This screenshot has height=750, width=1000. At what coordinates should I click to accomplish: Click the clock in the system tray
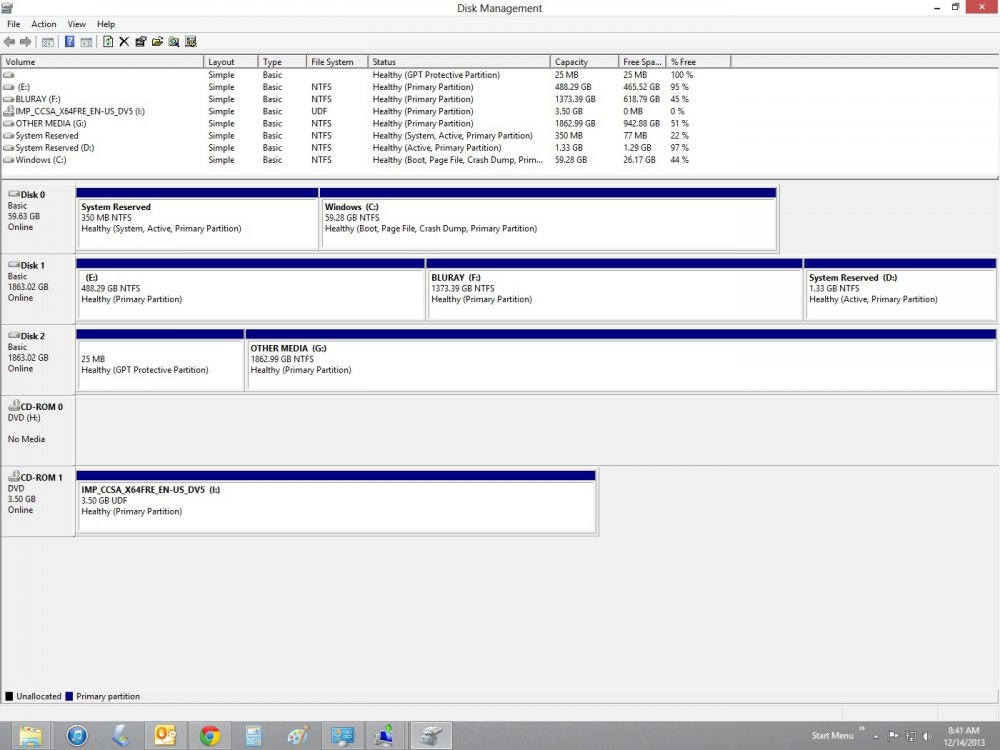(963, 734)
